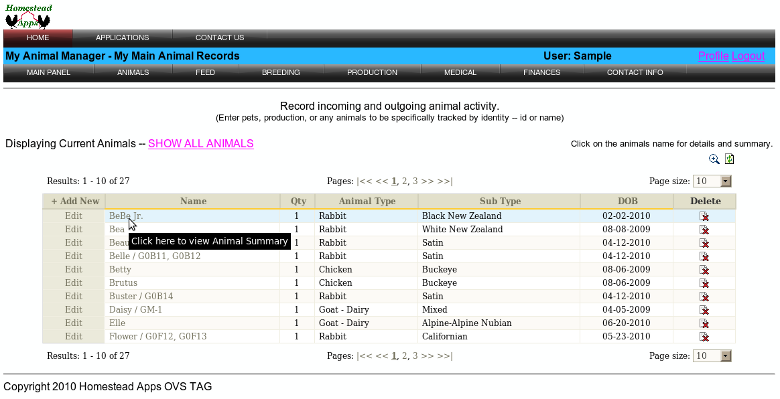The image size is (780, 399).
Task: Click next page >> above the table
Action: click(427, 181)
